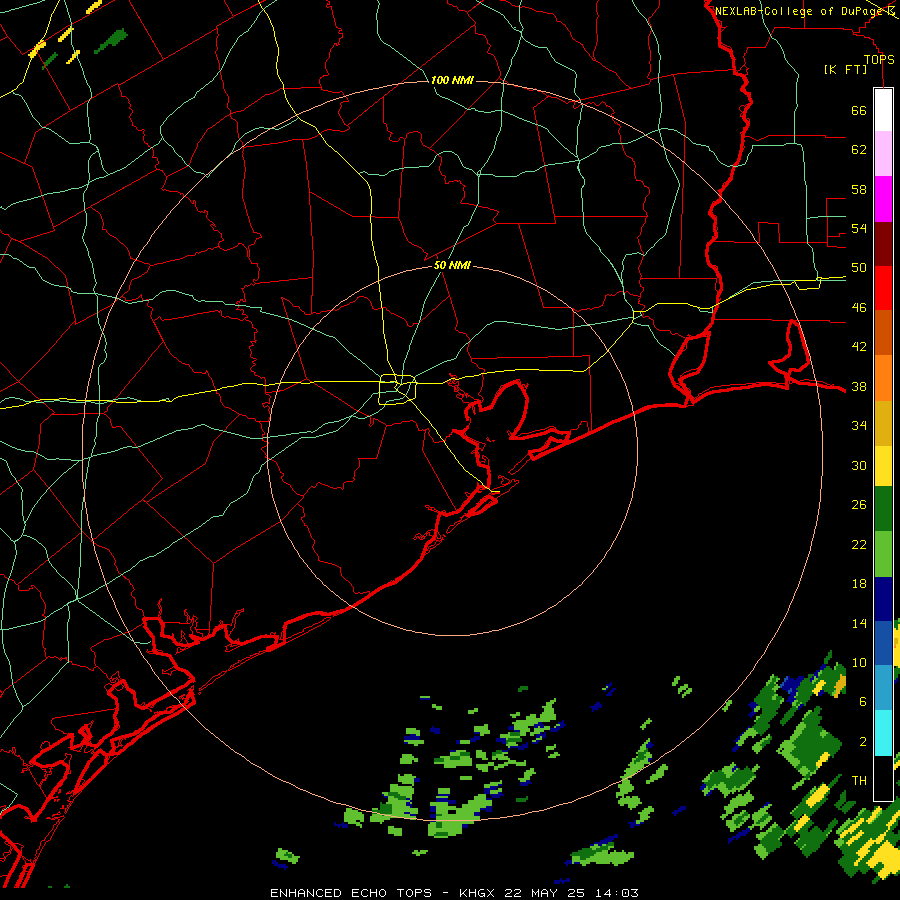This screenshot has height=900, width=900.
Task: Click the "50" legend value
Action: [859, 268]
